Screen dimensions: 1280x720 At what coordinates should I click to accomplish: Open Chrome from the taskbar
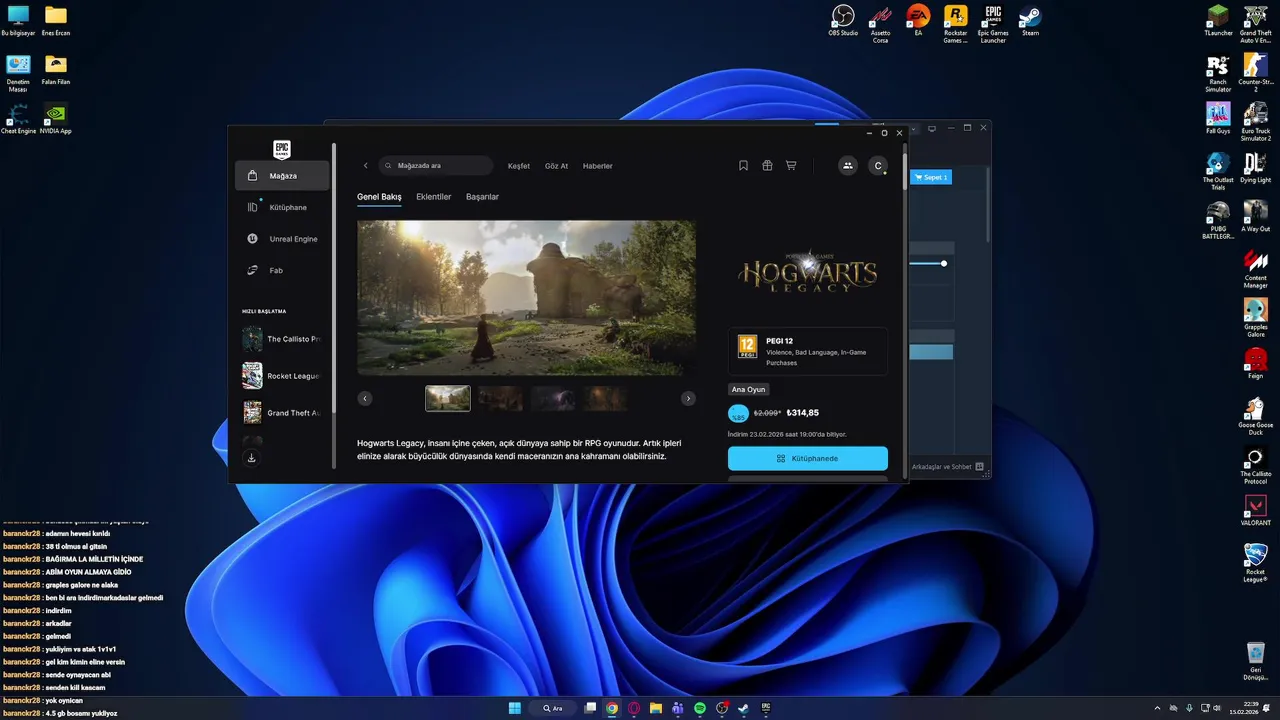point(612,708)
